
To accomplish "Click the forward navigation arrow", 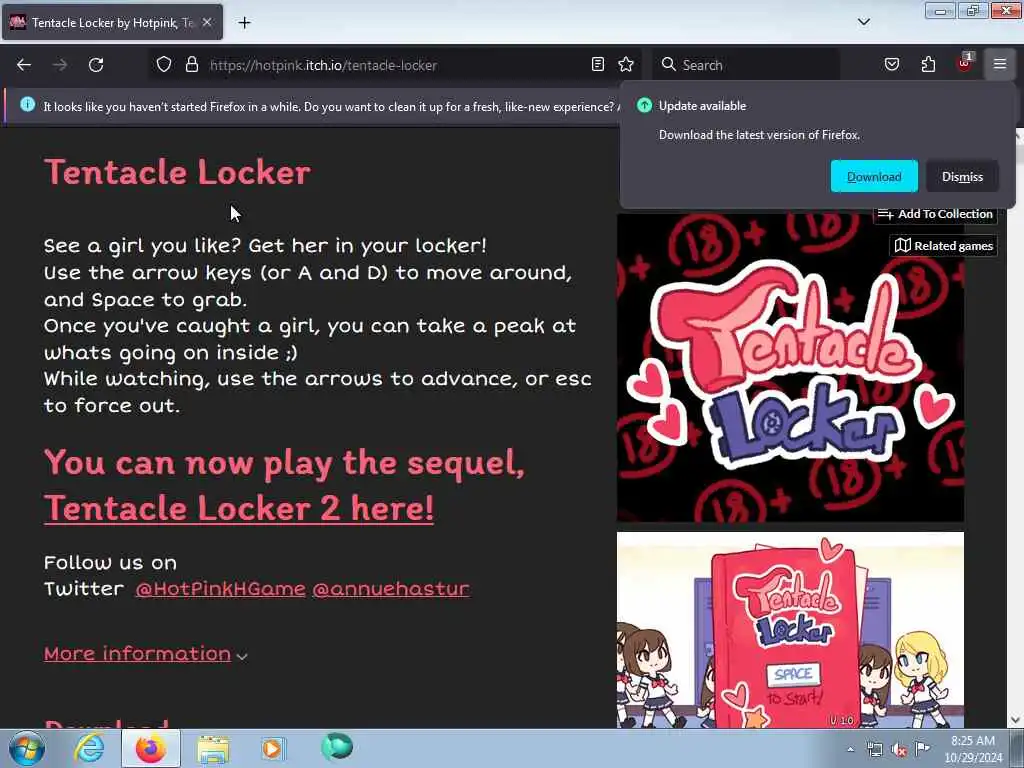I will [60, 65].
